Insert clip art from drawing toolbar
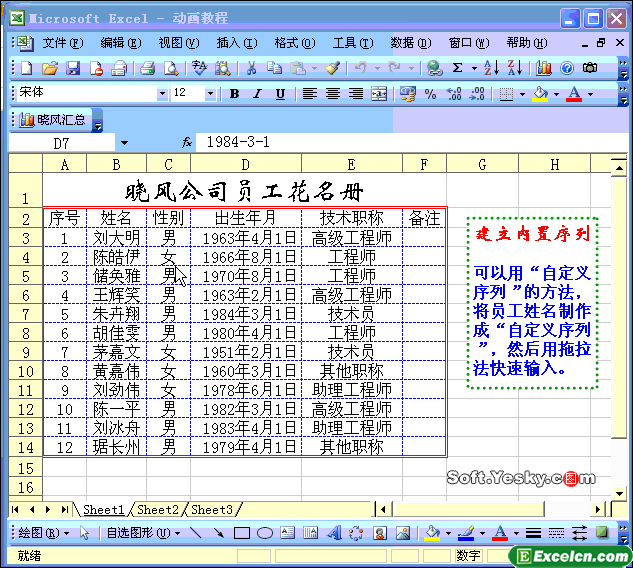This screenshot has height=568, width=633. (x=379, y=533)
